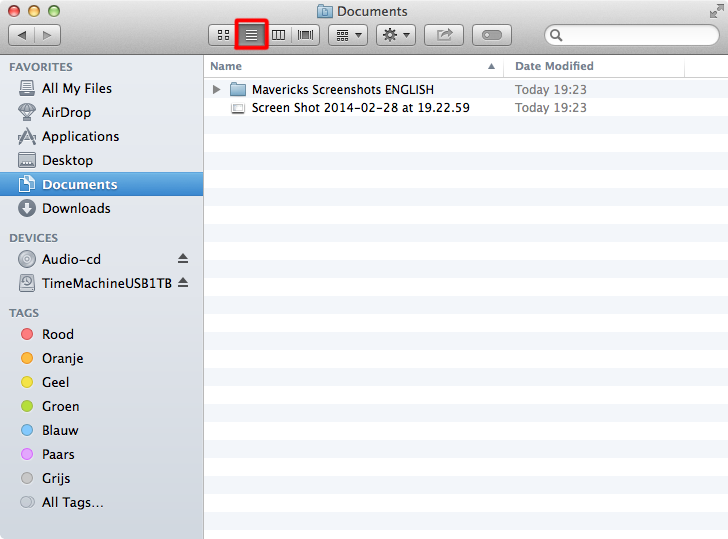The image size is (728, 539).
Task: Open All My Files in sidebar
Action: point(101,88)
